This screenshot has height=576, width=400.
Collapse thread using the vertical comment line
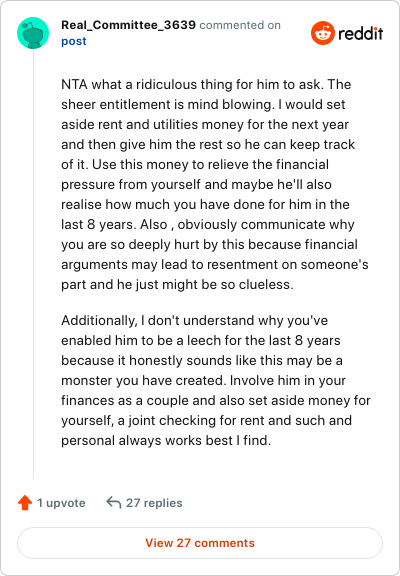[x=33, y=264]
